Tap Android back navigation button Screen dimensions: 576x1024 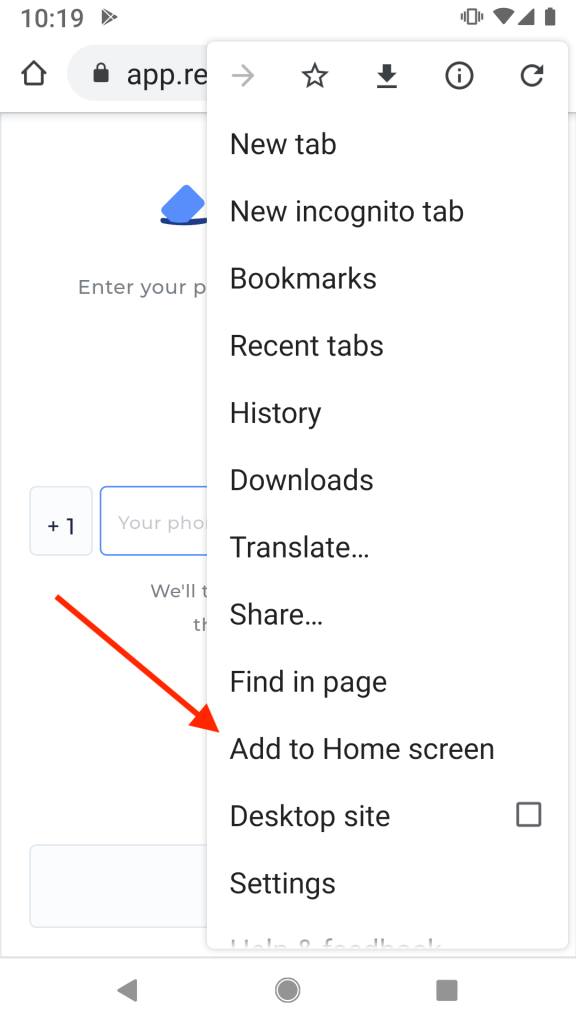(128, 990)
